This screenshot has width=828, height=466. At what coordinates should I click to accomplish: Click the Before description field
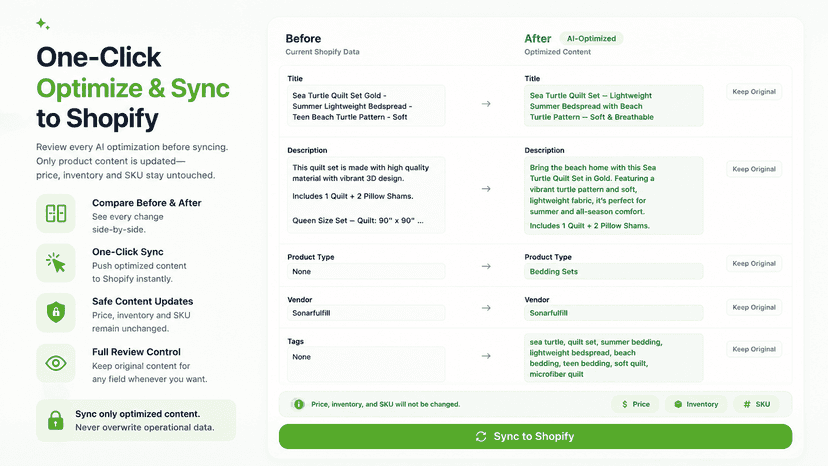(366, 195)
